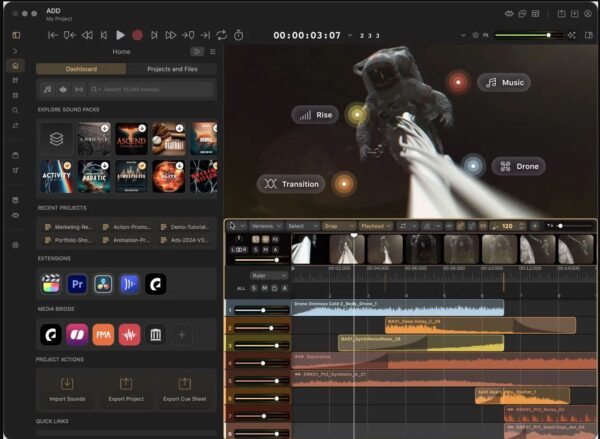Toggle the loop playback icon
The image size is (600, 439).
pos(222,35)
